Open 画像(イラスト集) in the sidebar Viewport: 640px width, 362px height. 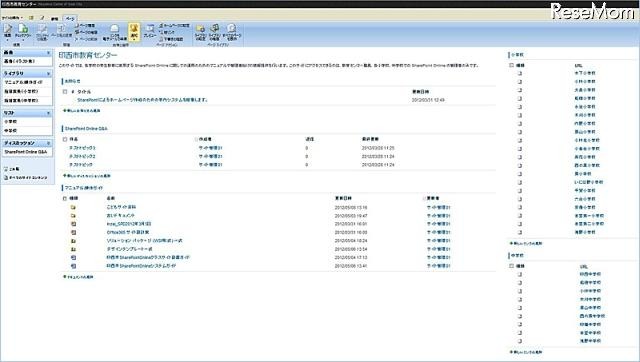[x=19, y=61]
